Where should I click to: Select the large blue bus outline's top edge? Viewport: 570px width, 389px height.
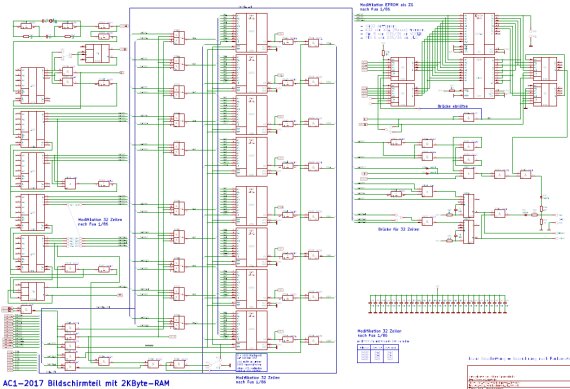241,8
